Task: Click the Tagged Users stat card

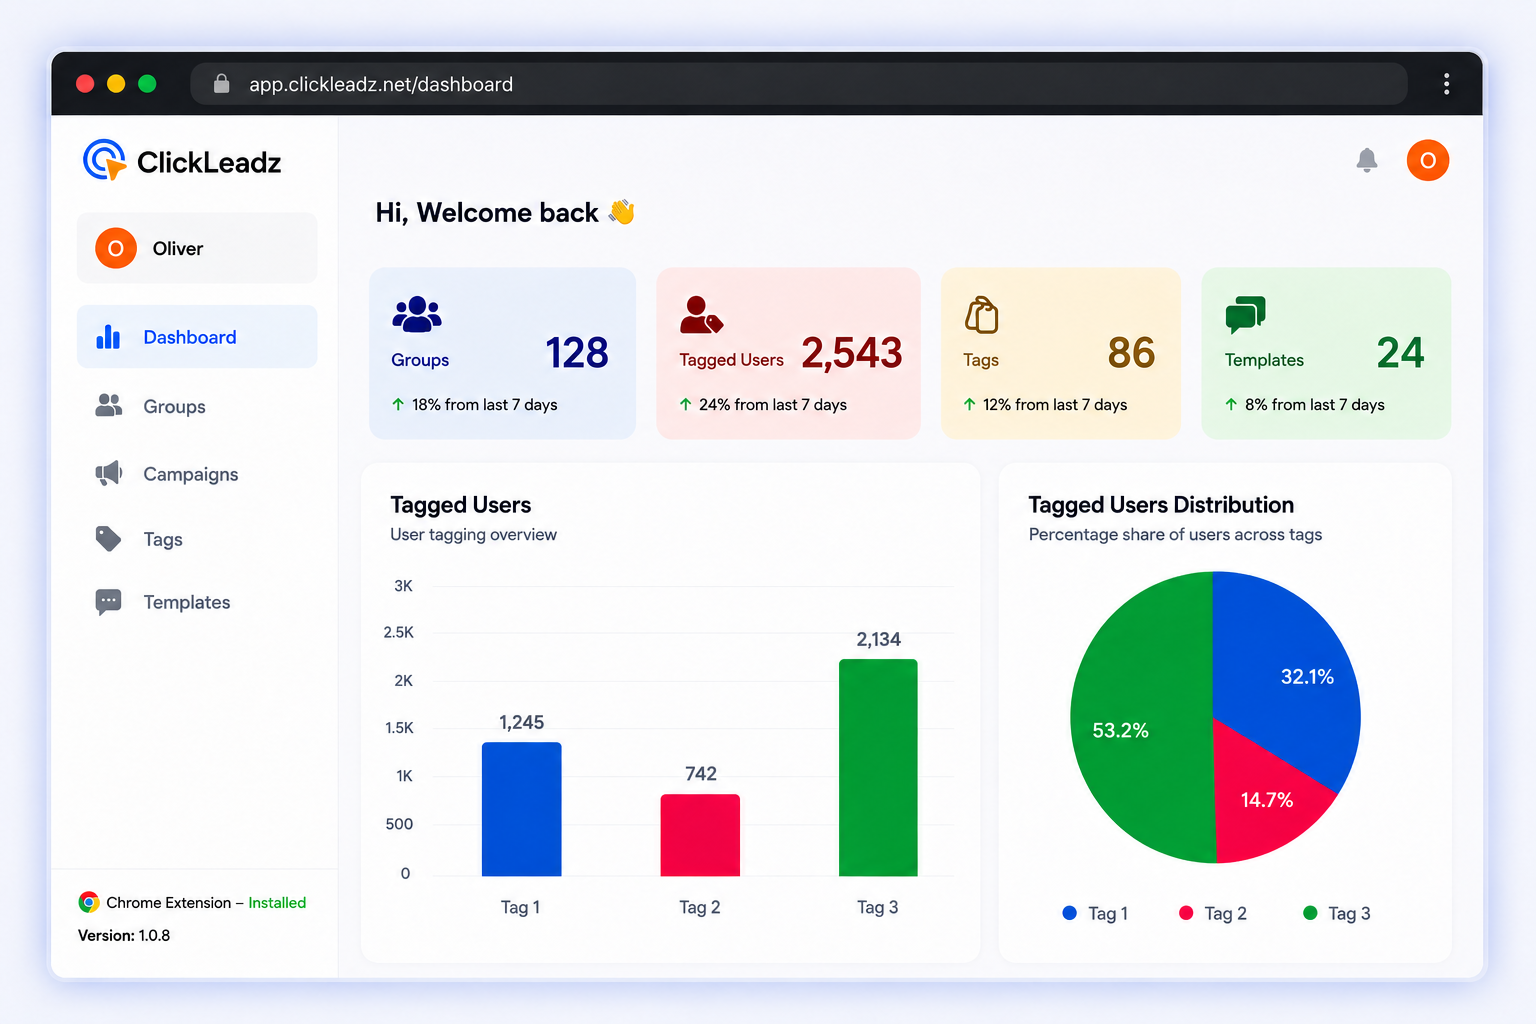Action: pyautogui.click(x=788, y=353)
